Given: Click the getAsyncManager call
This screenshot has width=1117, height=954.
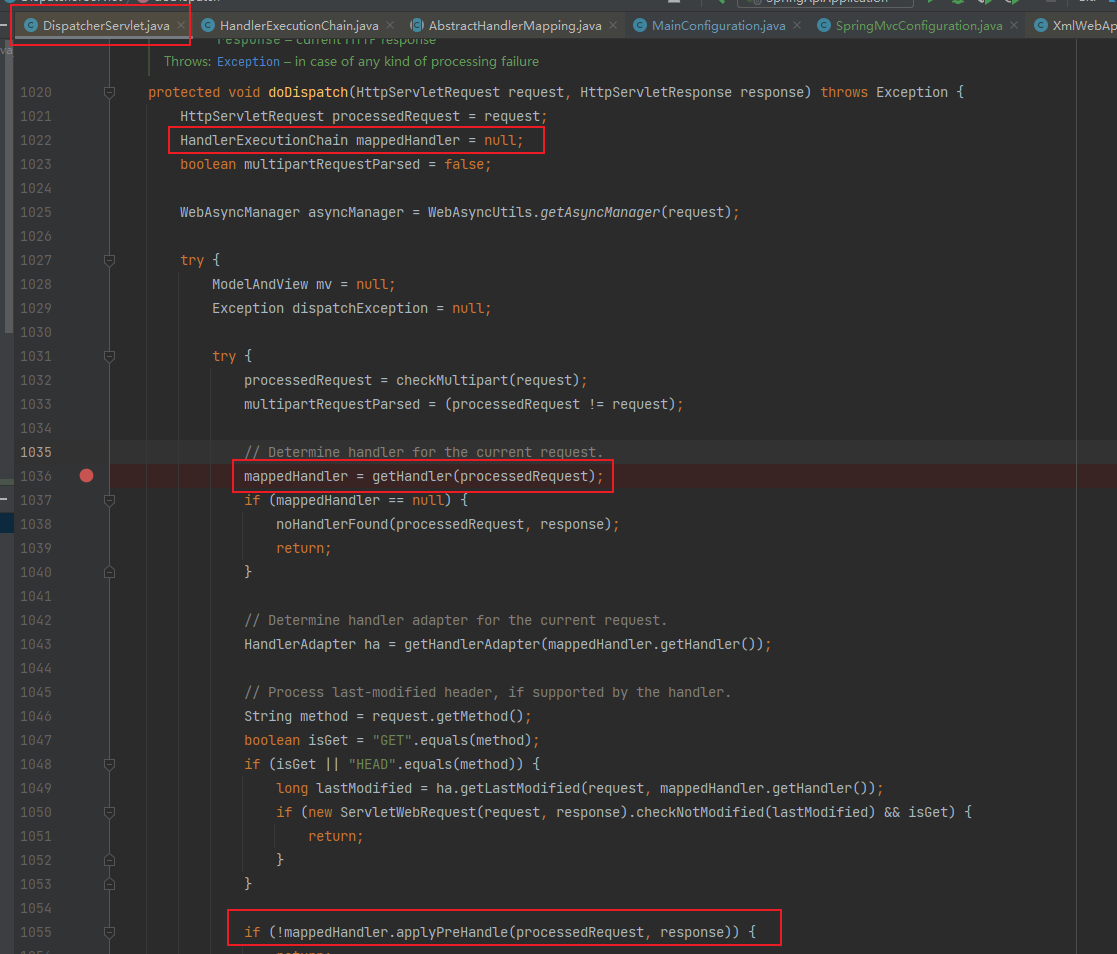Looking at the screenshot, I should pyautogui.click(x=600, y=212).
